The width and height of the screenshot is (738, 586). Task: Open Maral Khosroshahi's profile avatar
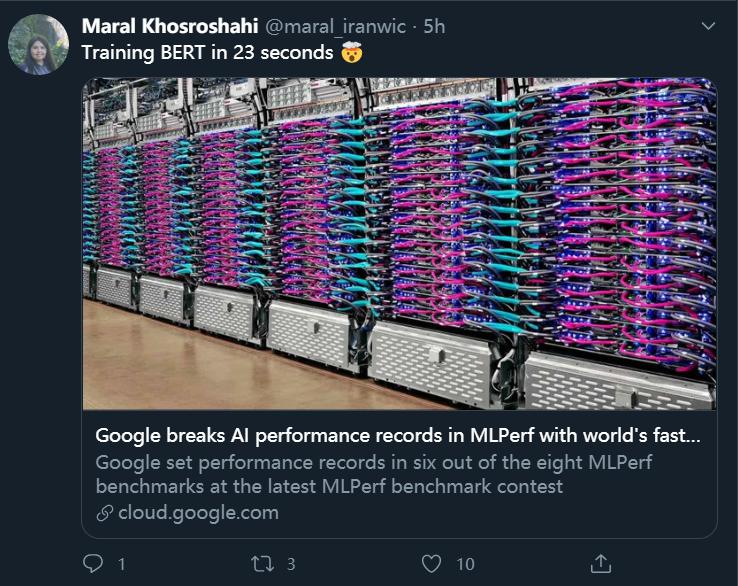coord(38,44)
